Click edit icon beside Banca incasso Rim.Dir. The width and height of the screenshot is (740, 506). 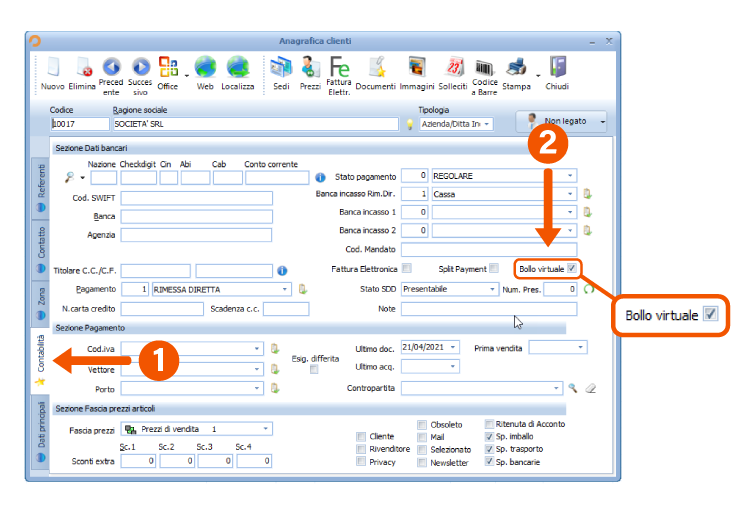588,194
